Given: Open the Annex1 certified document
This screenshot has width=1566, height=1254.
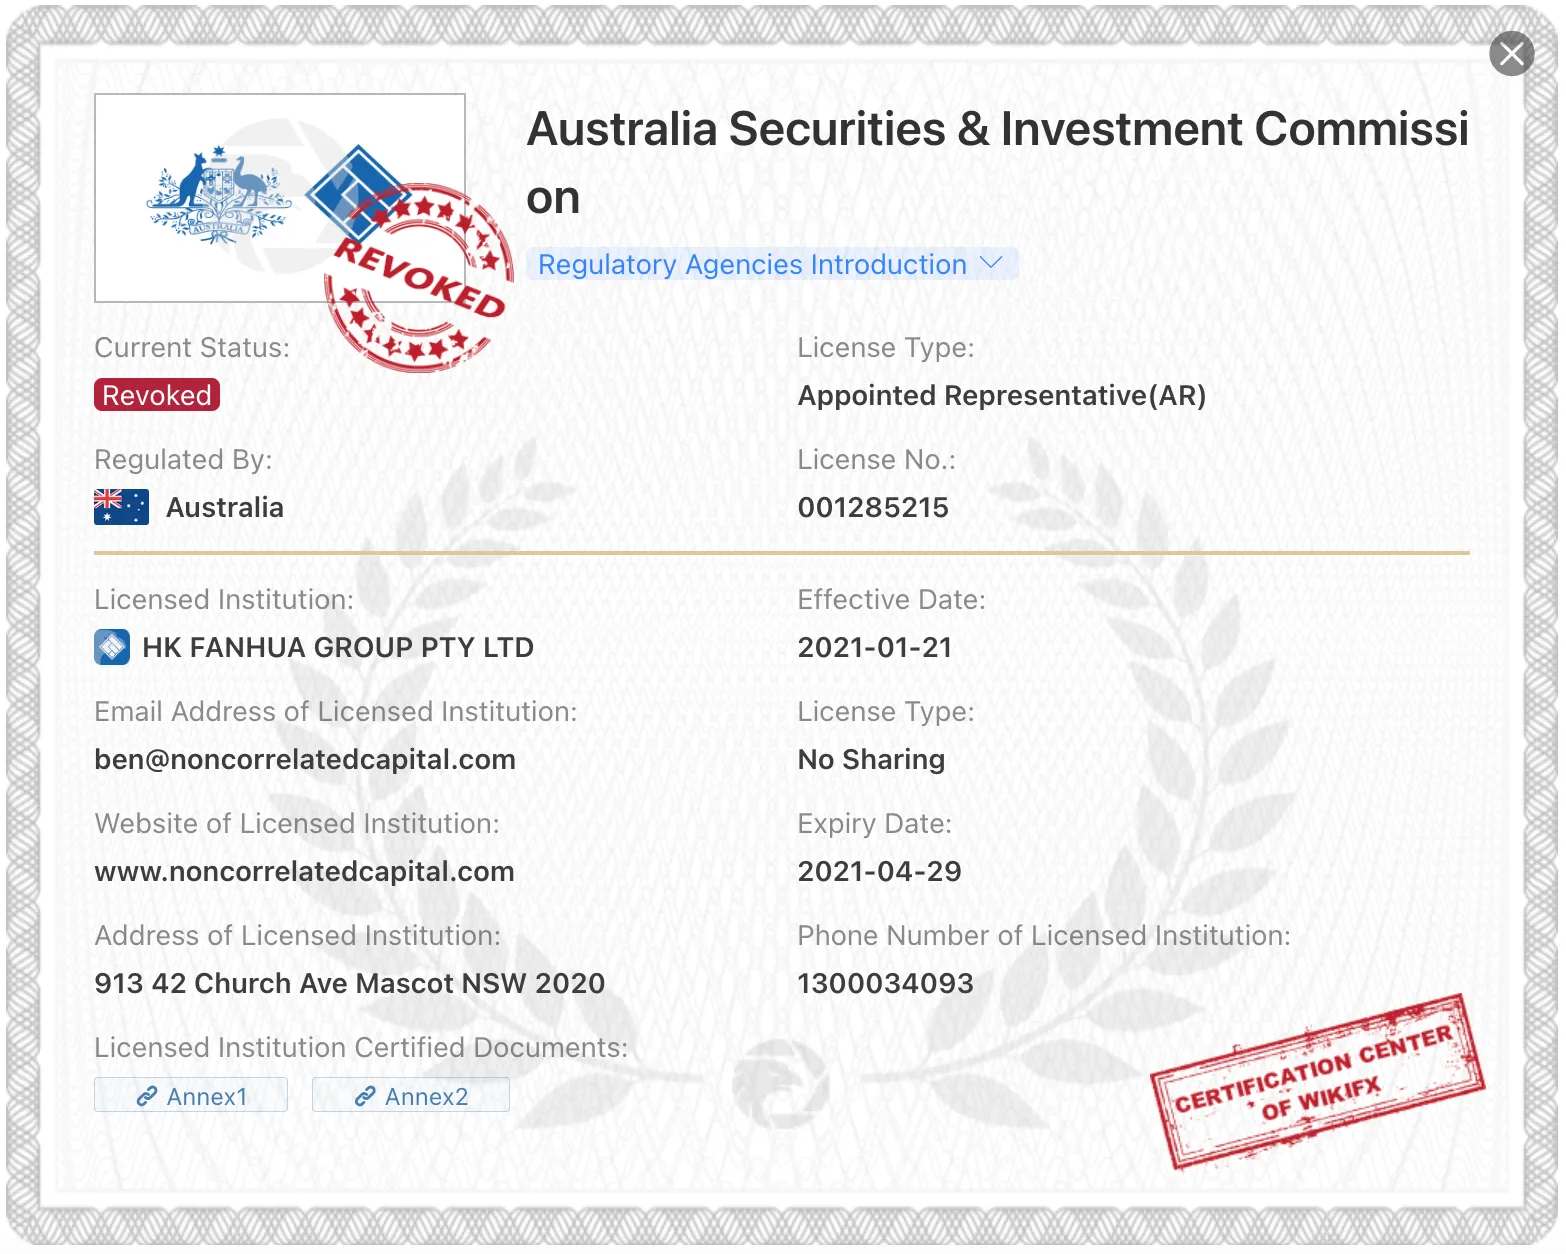Looking at the screenshot, I should click(x=191, y=1096).
